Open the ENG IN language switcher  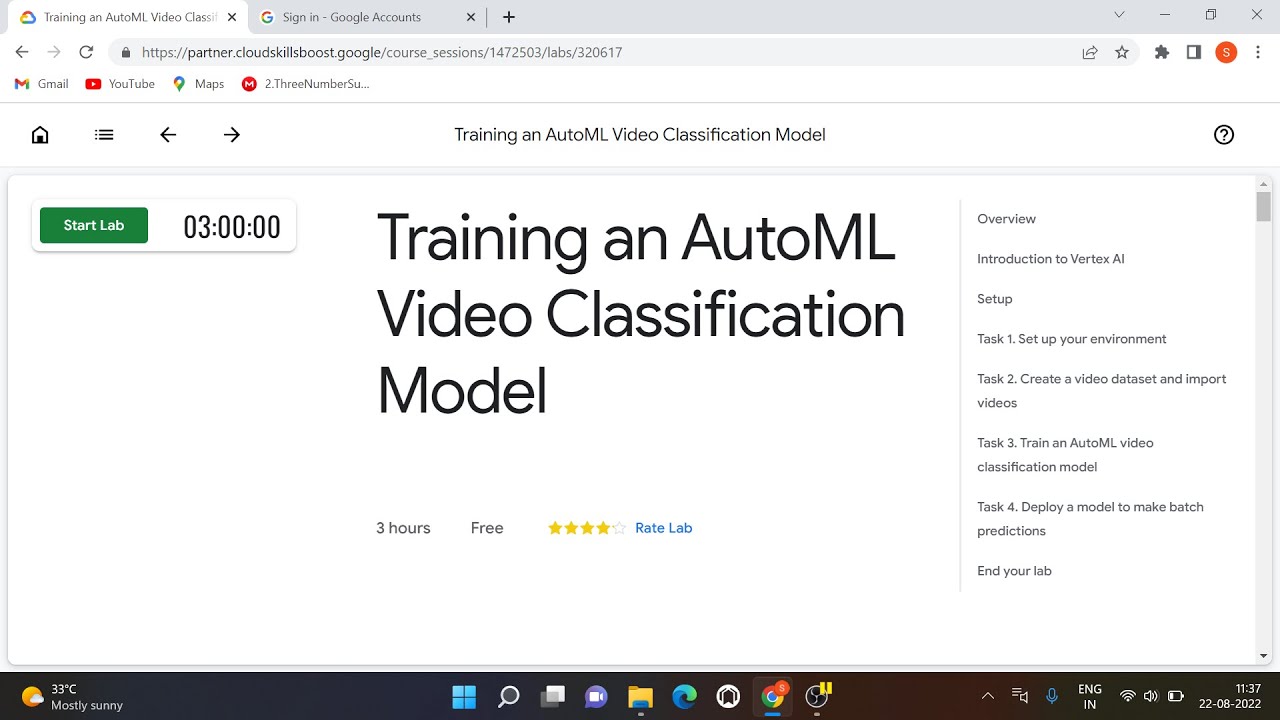tap(1090, 696)
